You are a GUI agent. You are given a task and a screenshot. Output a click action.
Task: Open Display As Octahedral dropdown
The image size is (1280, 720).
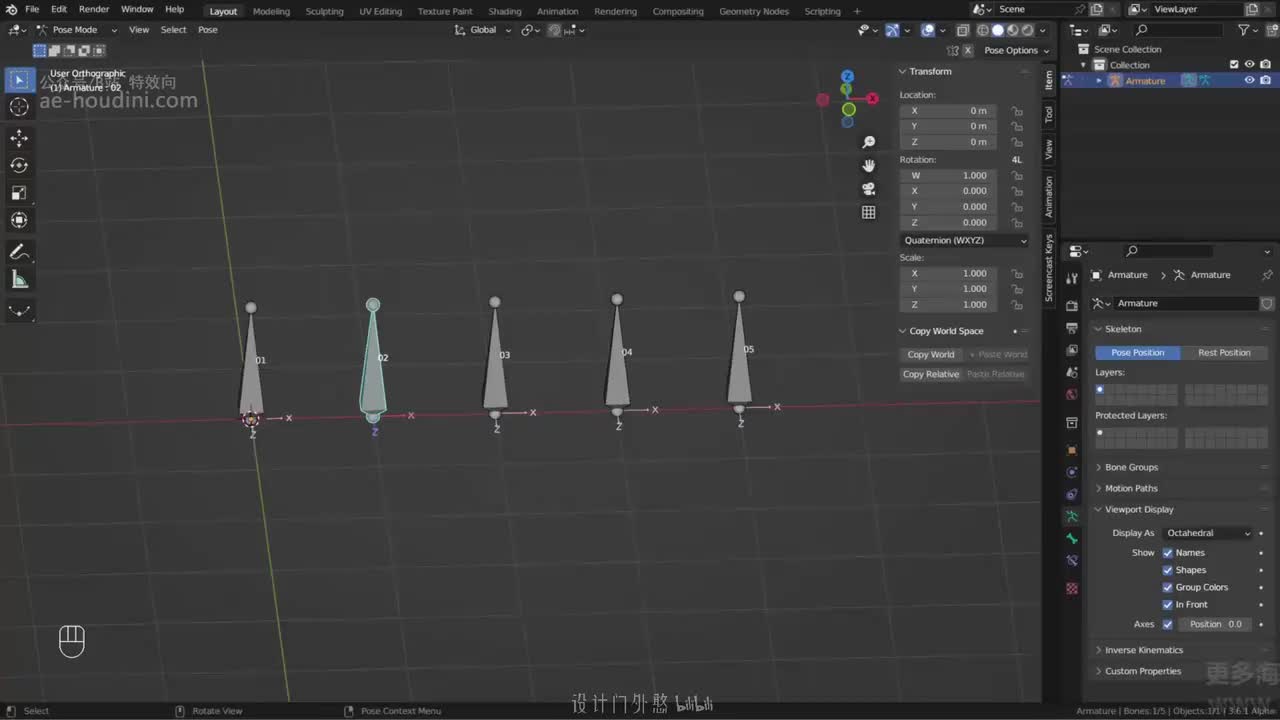click(1208, 533)
